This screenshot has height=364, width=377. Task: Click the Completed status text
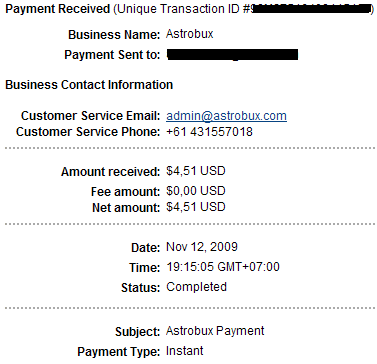(x=196, y=287)
